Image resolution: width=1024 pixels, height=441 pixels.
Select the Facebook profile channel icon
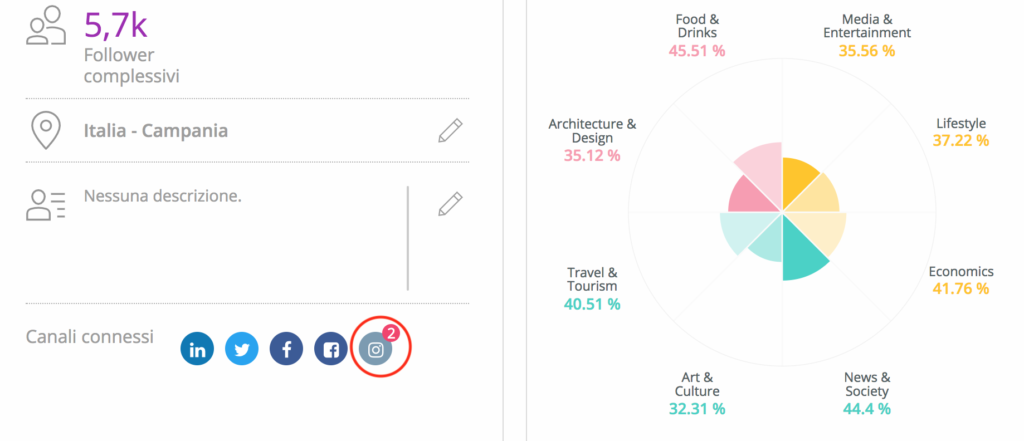286,349
